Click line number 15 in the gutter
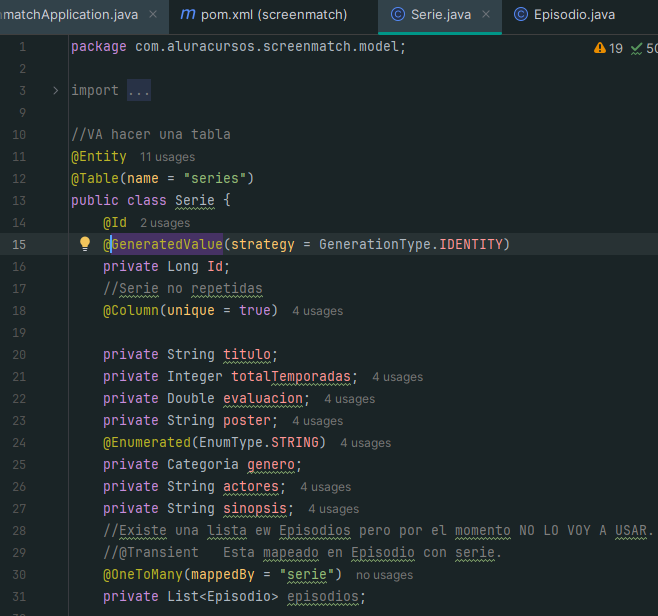The image size is (658, 616). [19, 245]
